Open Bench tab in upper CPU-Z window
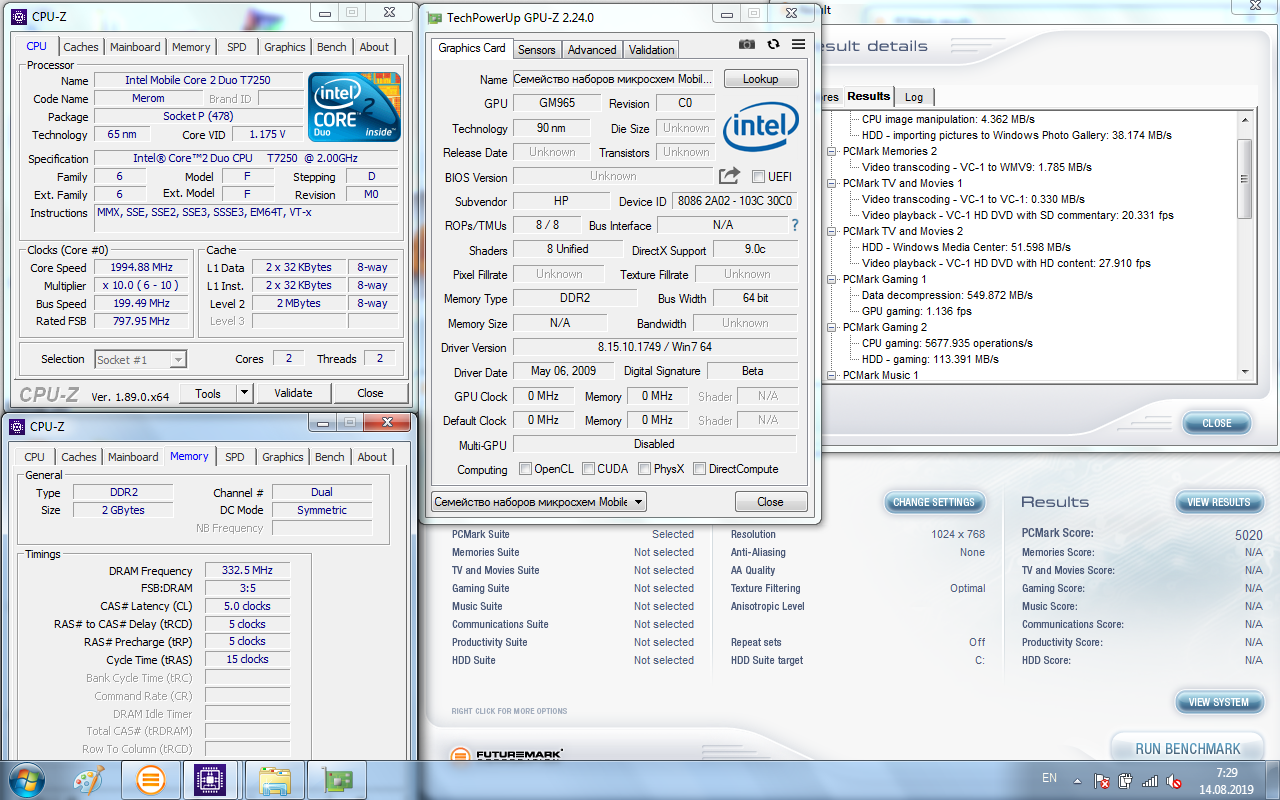 click(x=332, y=47)
